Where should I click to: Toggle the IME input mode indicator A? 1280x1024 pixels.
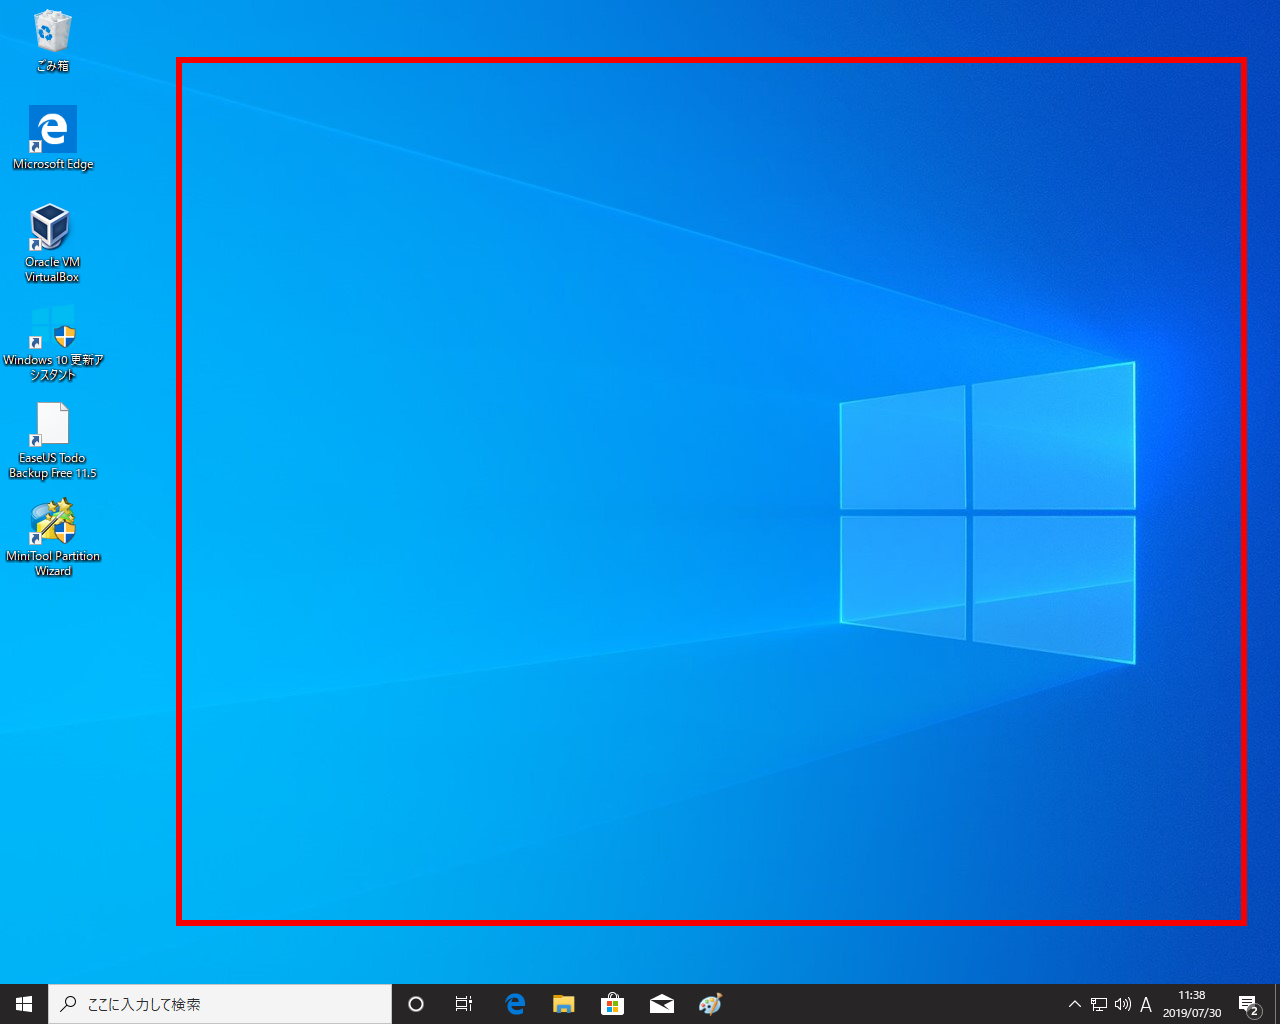coord(1146,1004)
